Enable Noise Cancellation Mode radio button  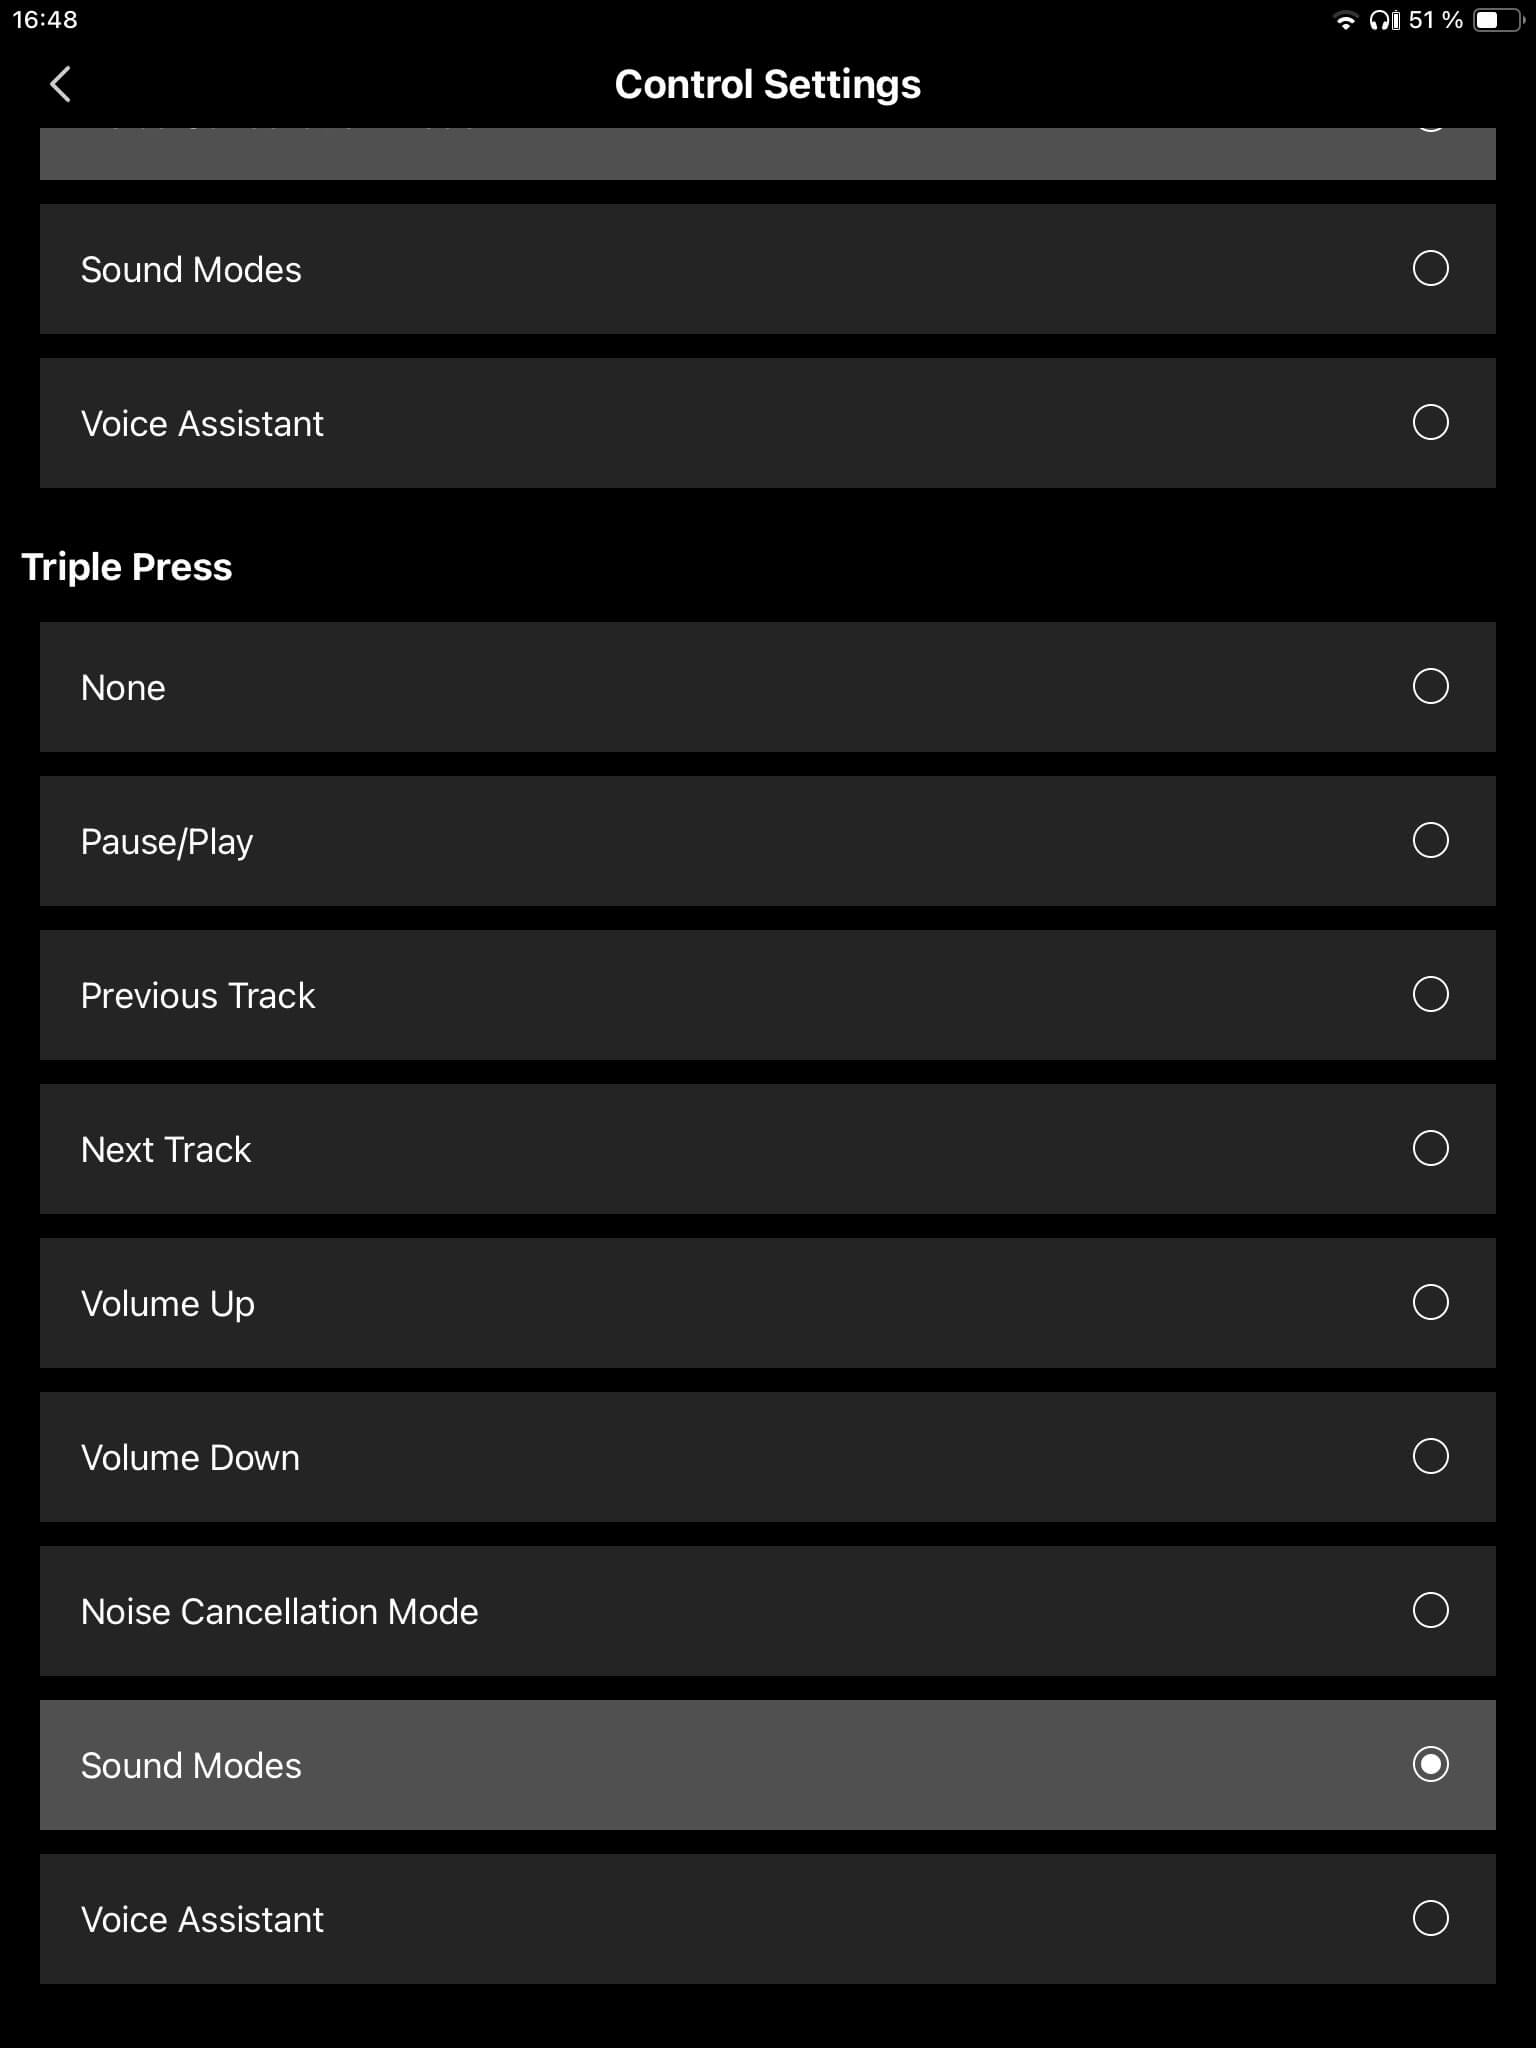[x=1430, y=1611]
